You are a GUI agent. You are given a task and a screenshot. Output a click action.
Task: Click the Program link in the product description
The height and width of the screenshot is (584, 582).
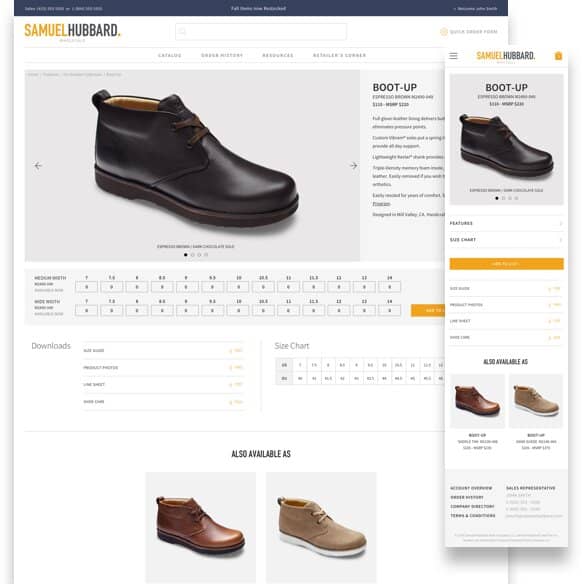(x=381, y=204)
